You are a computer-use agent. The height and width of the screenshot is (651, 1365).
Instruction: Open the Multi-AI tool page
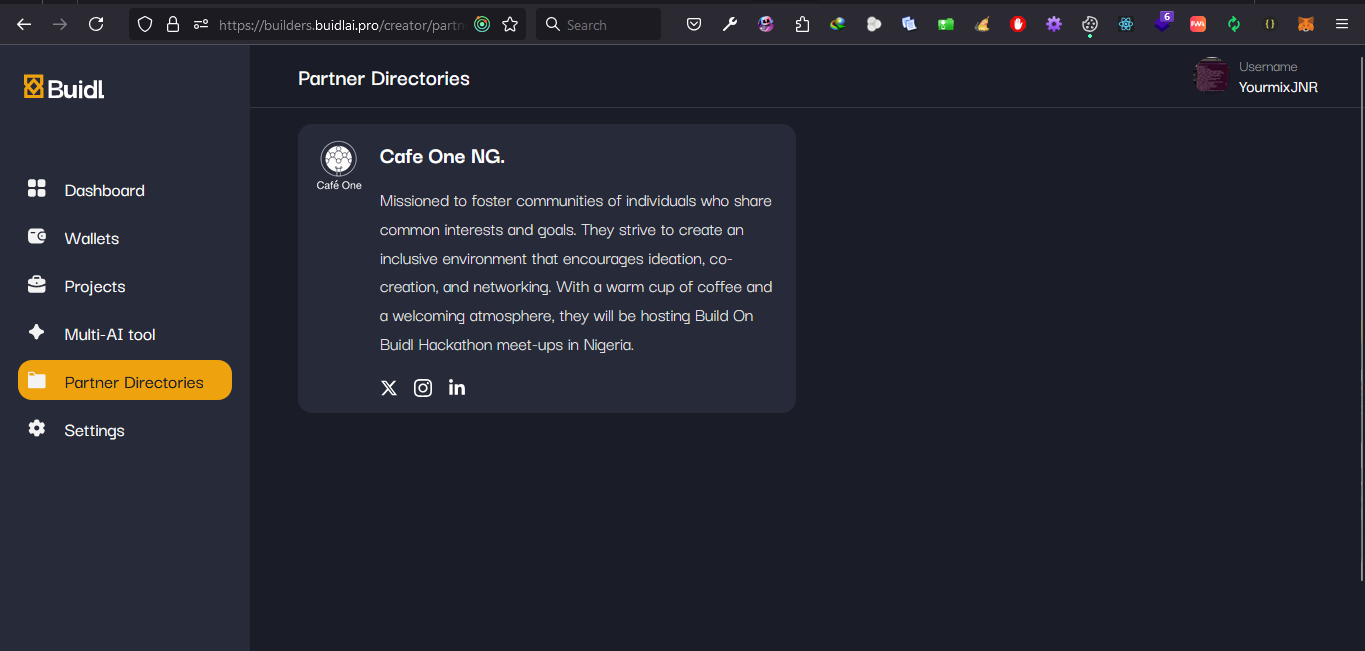coord(109,334)
